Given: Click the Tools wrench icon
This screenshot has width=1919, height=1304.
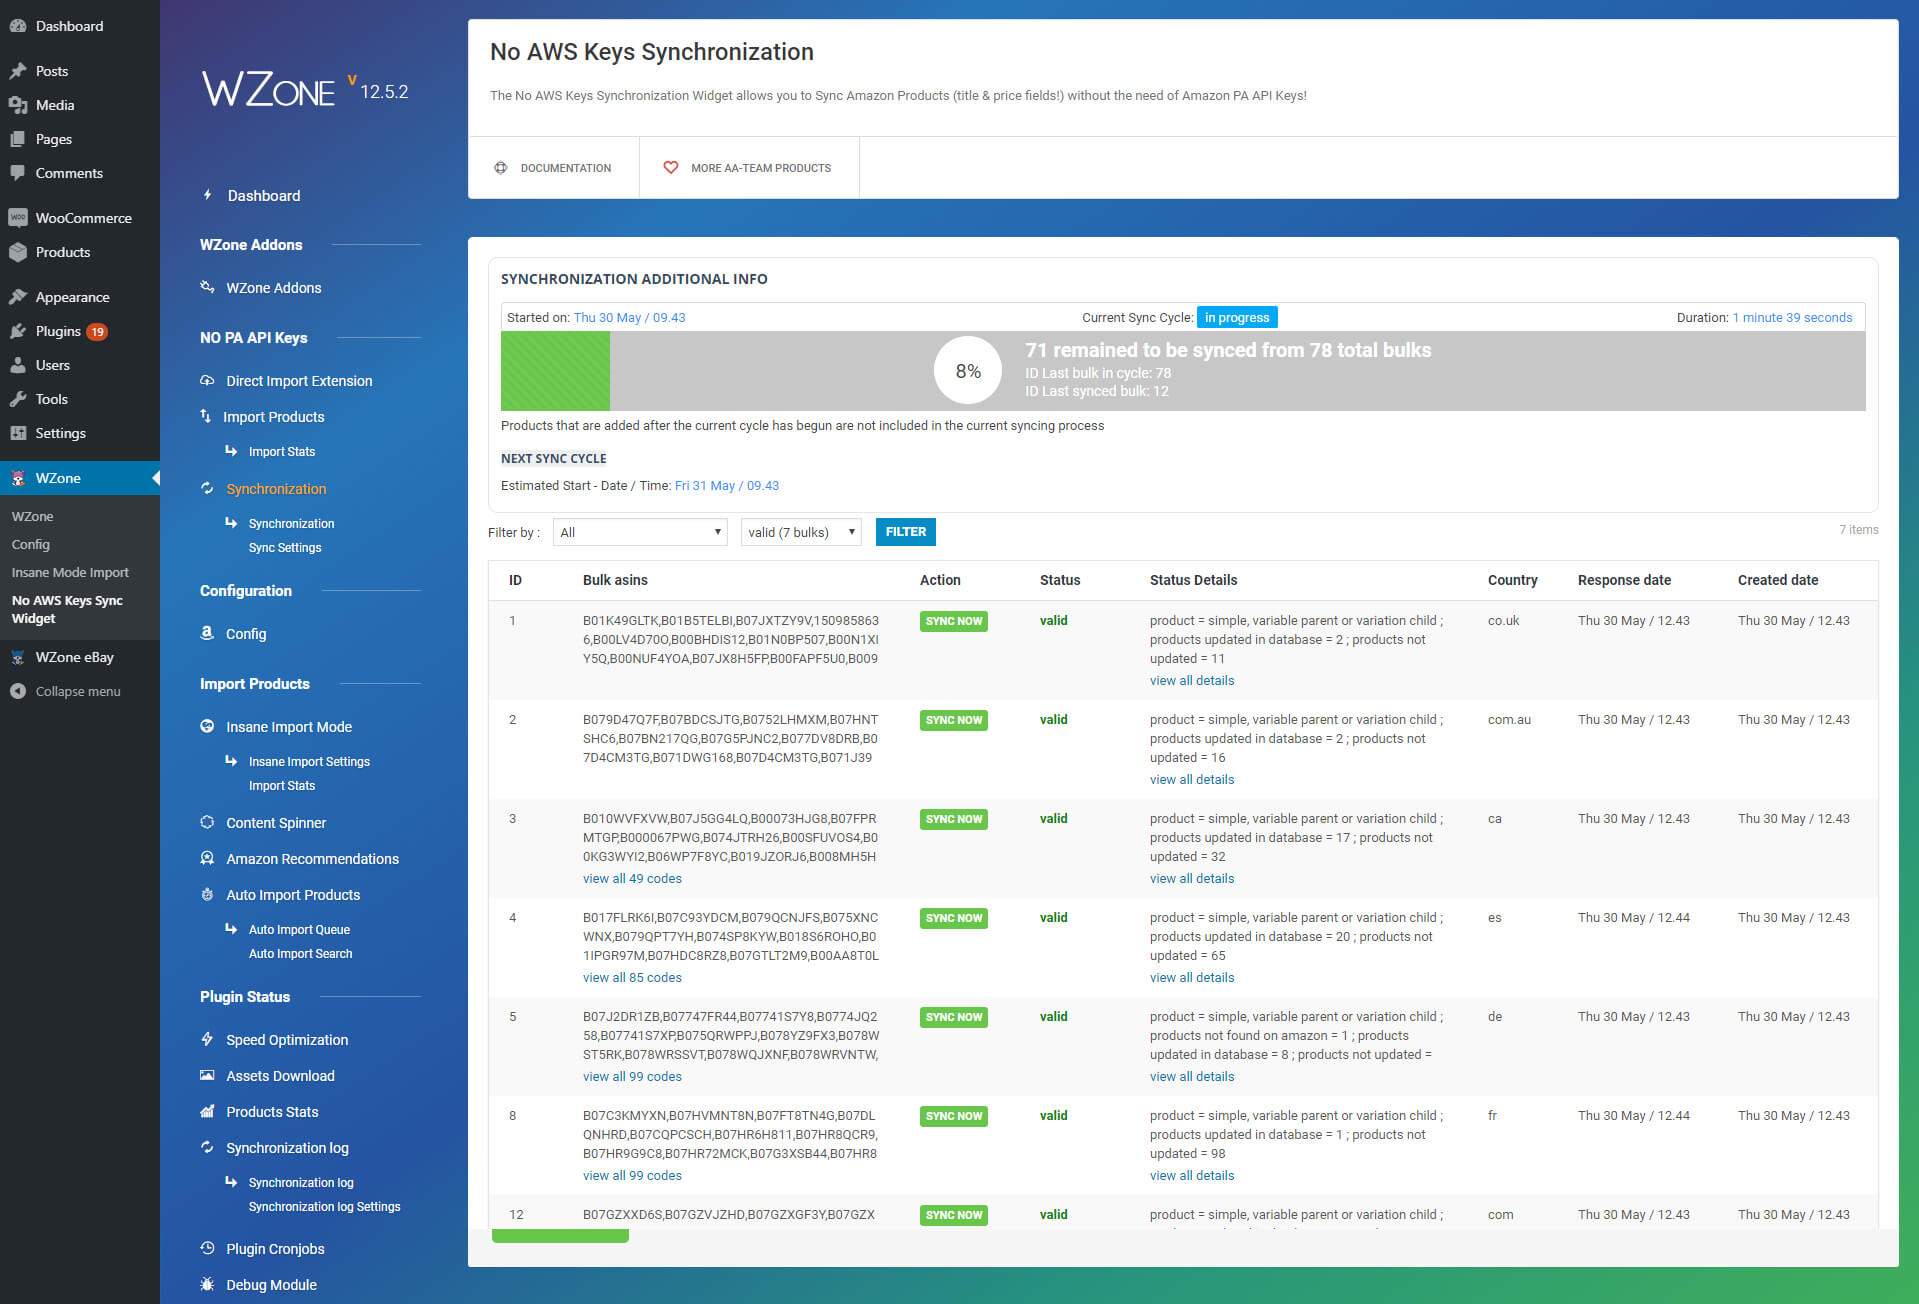Looking at the screenshot, I should point(18,399).
